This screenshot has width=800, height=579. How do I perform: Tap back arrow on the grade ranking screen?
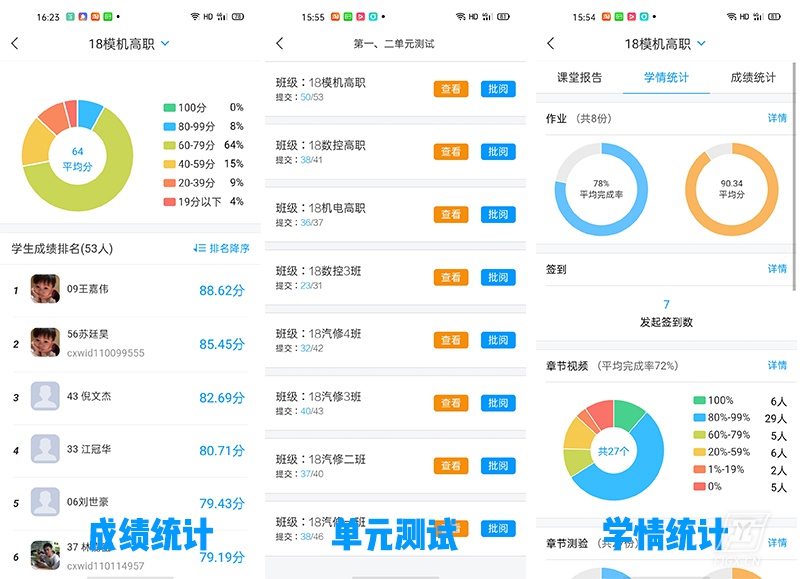(14, 44)
